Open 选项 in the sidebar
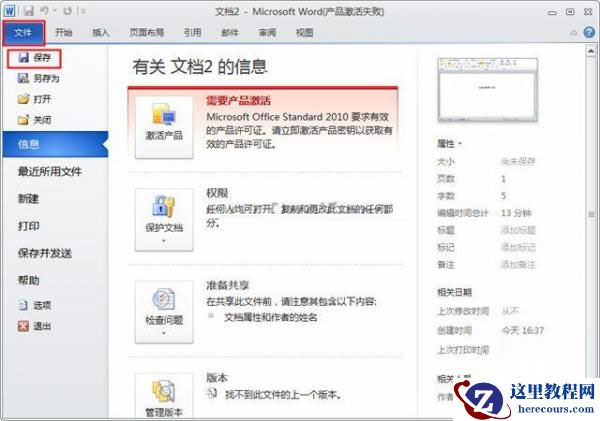The width and height of the screenshot is (600, 421). 34,305
